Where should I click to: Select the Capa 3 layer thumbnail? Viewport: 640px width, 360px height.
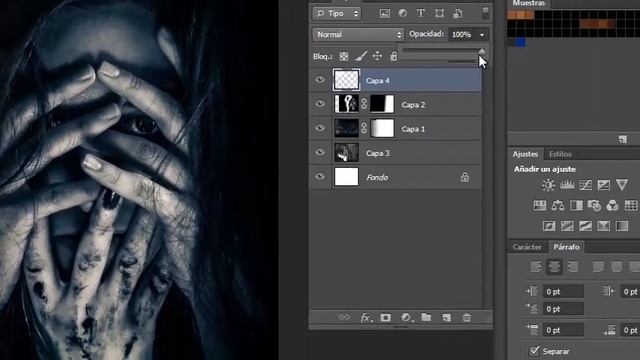347,152
